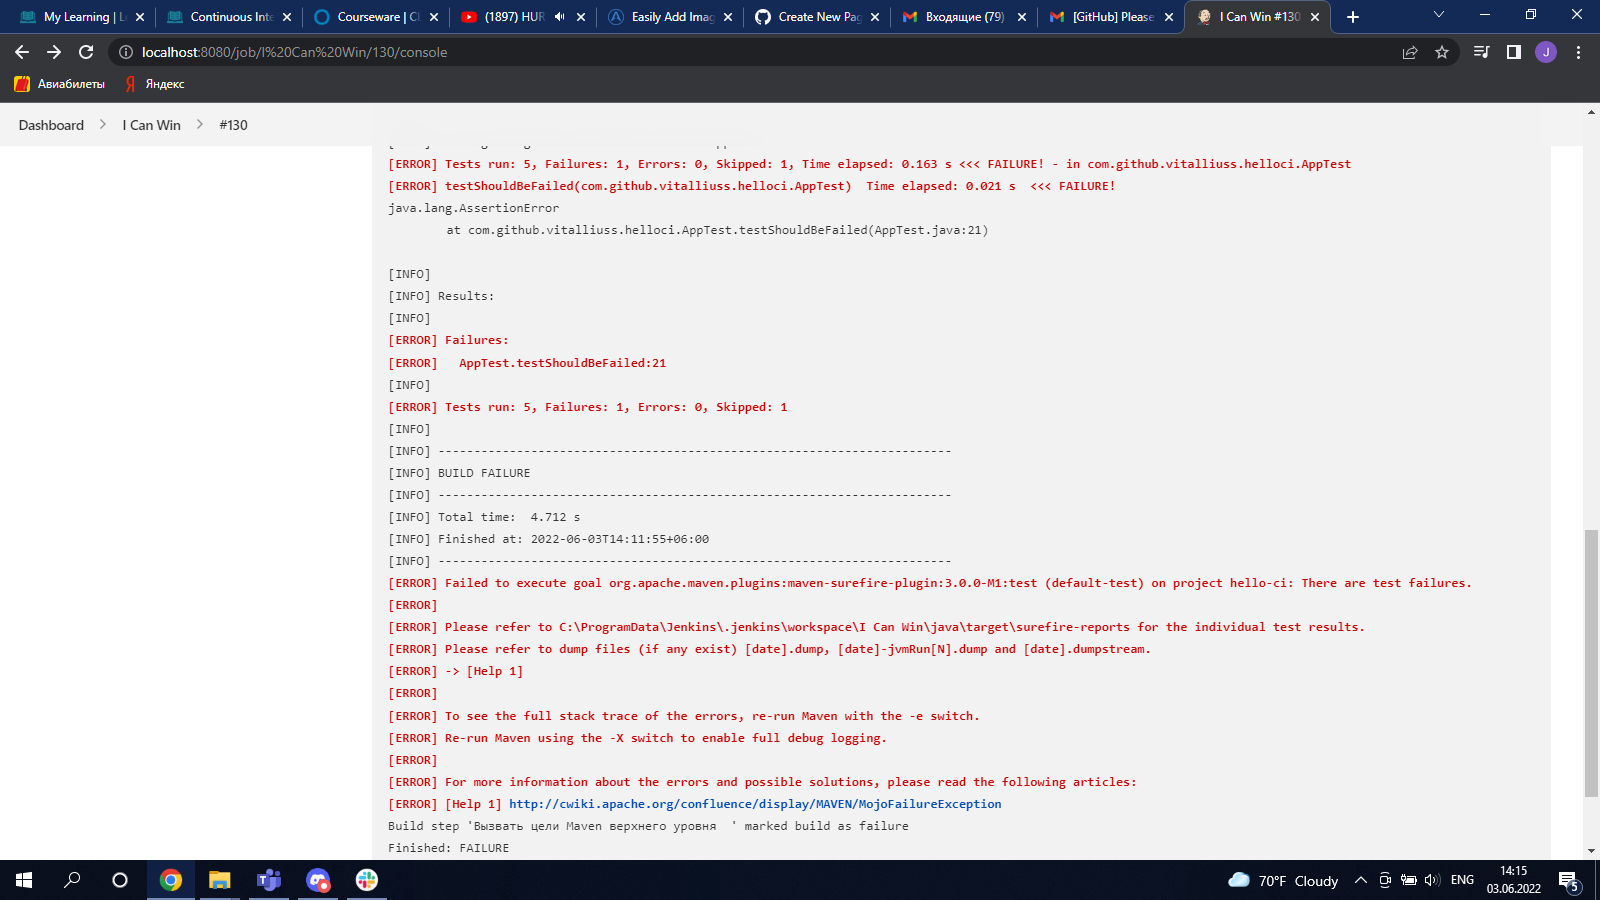Open MojoFailureException help link
The width and height of the screenshot is (1600, 900).
(755, 804)
